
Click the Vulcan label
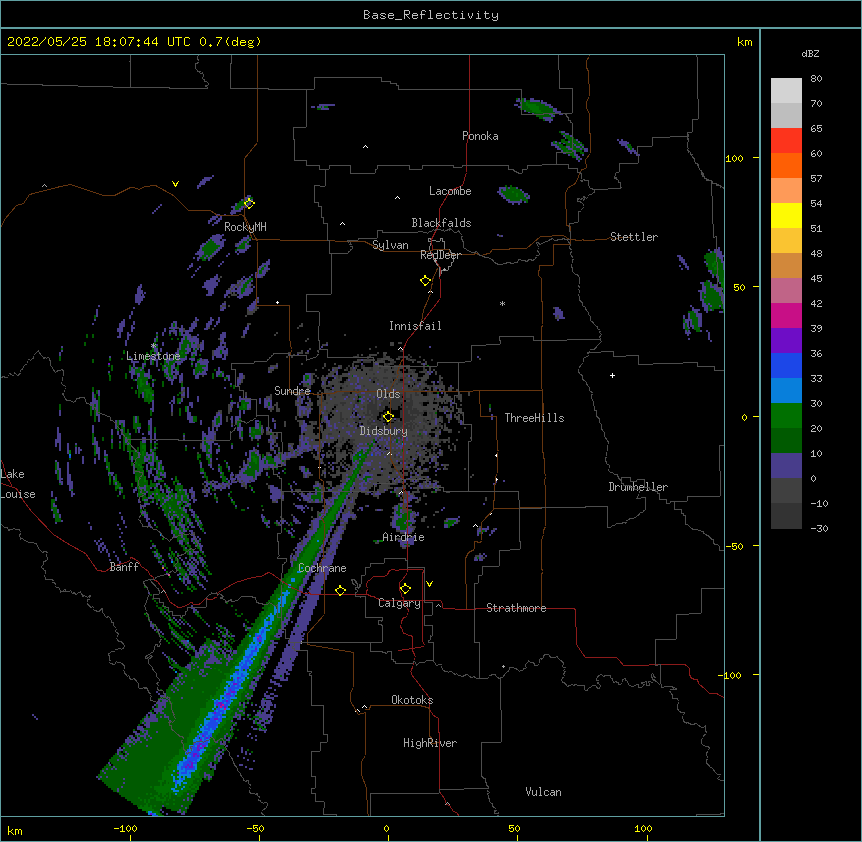[543, 792]
